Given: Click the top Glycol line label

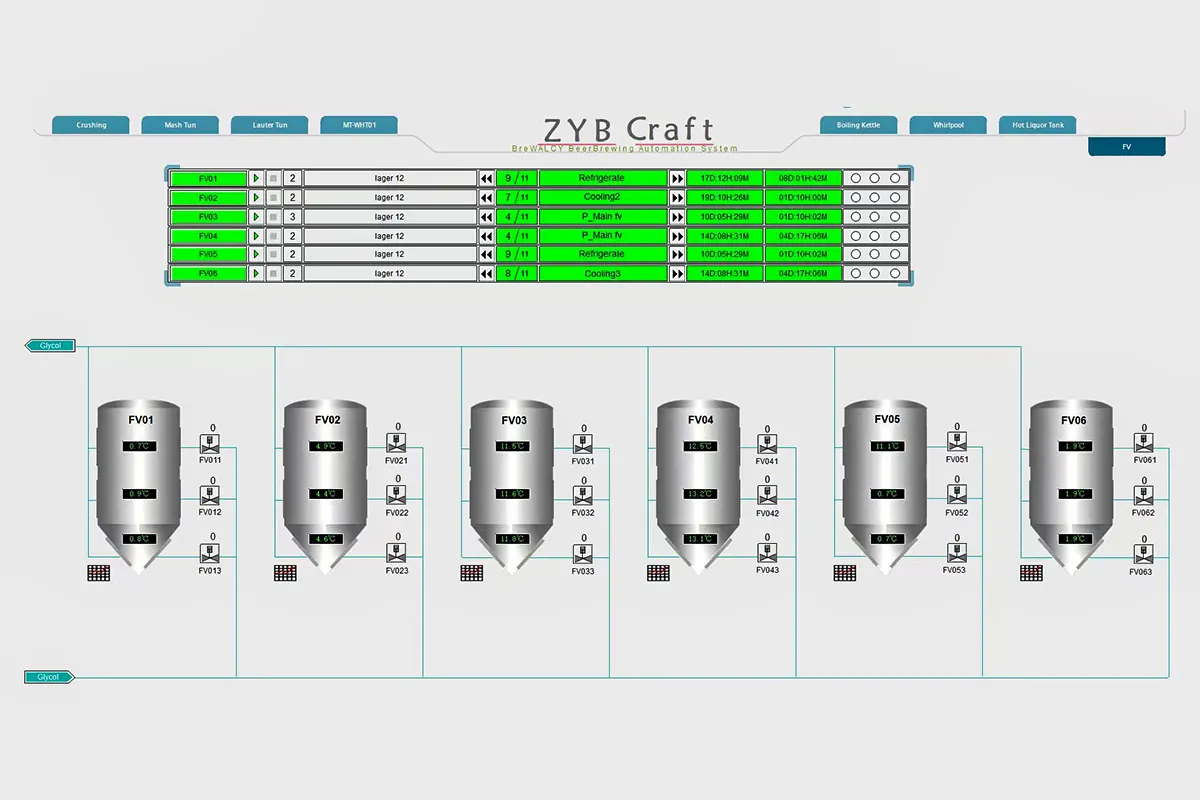Looking at the screenshot, I should (50, 345).
